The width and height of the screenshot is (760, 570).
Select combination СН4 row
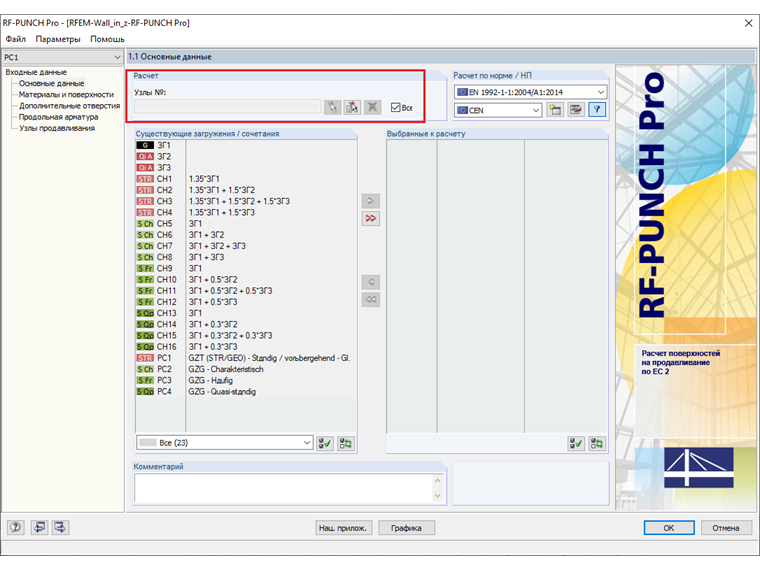pyautogui.click(x=246, y=212)
